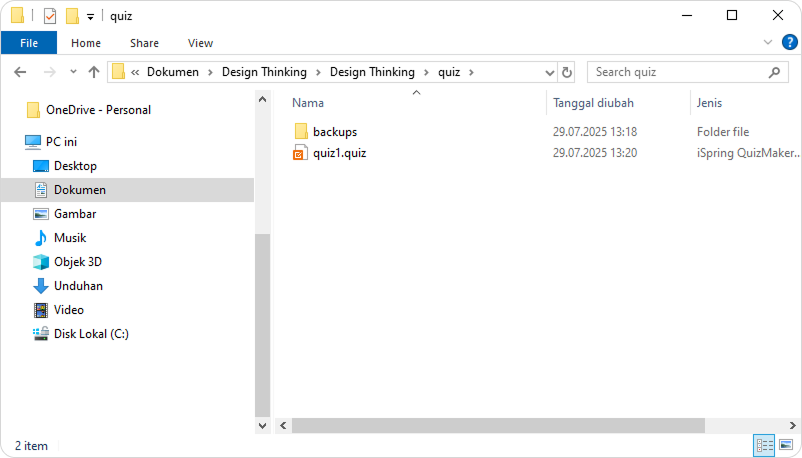Click the Properties quick access icon
The width and height of the screenshot is (802, 458).
point(50,16)
